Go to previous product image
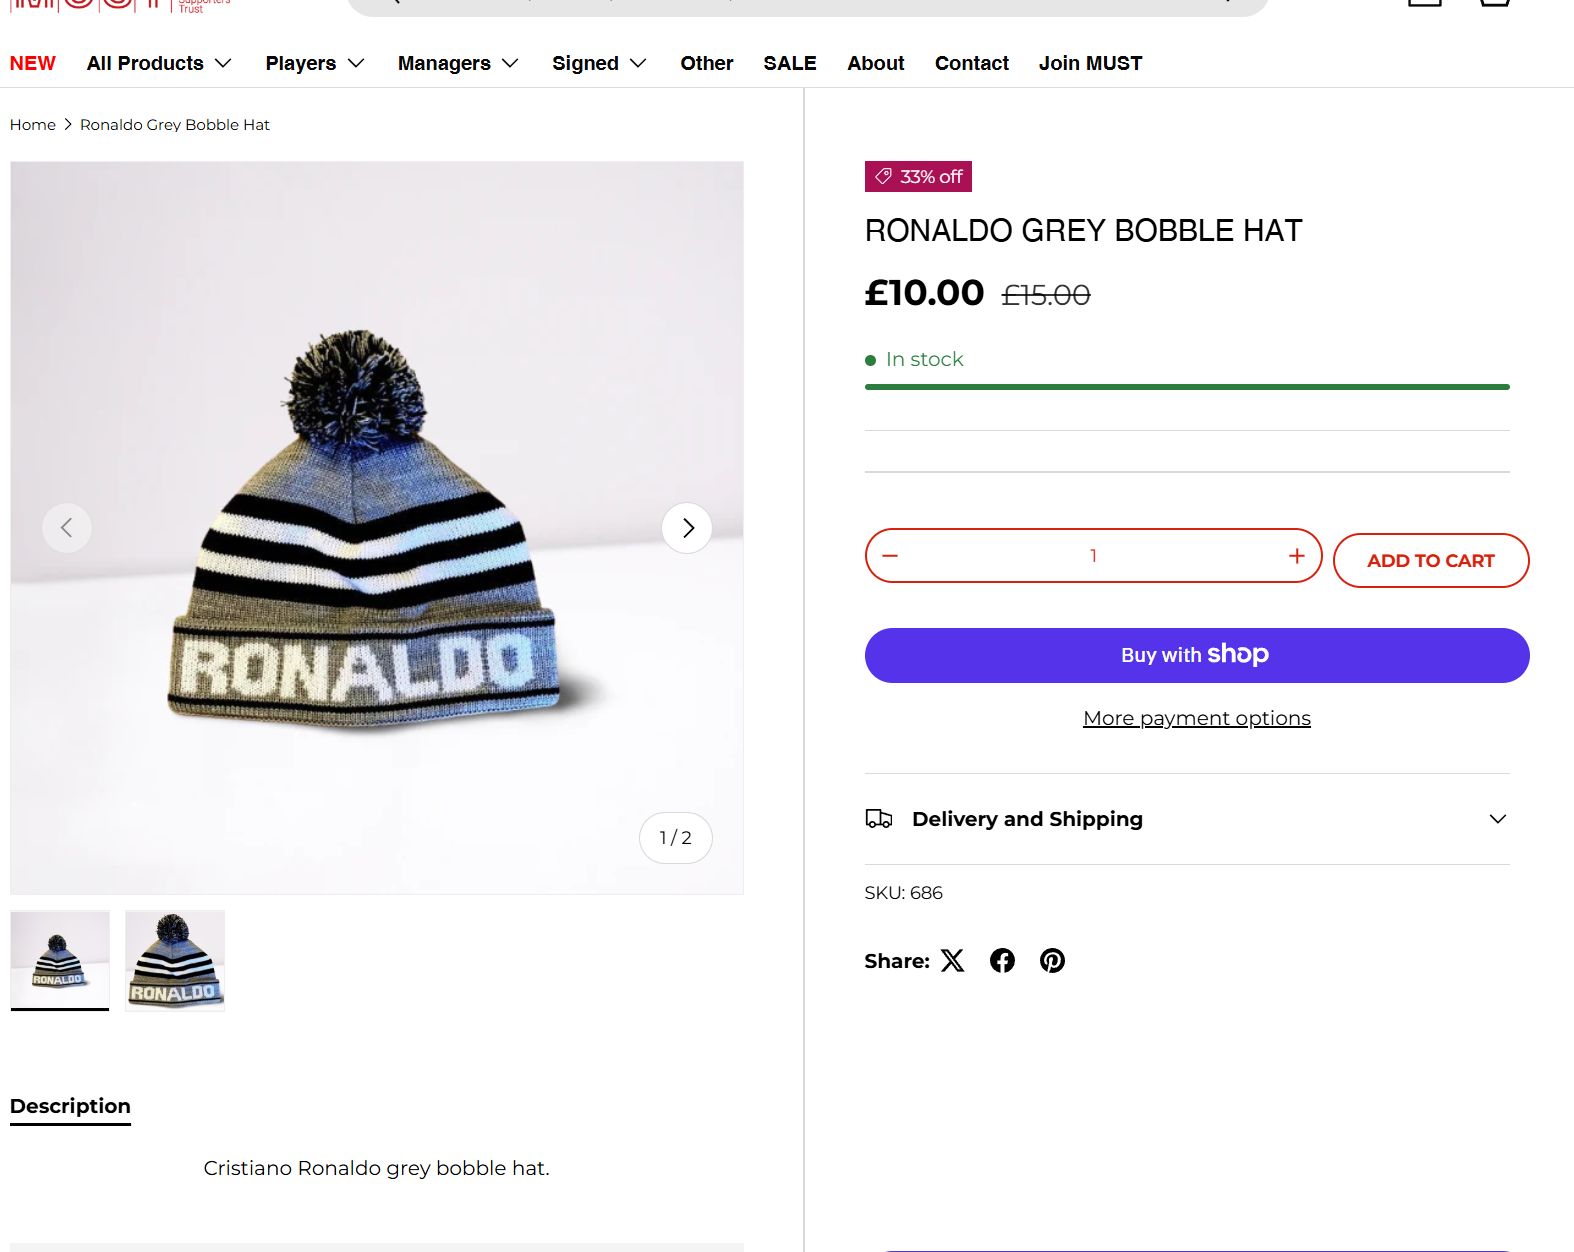The image size is (1574, 1252). tap(67, 528)
